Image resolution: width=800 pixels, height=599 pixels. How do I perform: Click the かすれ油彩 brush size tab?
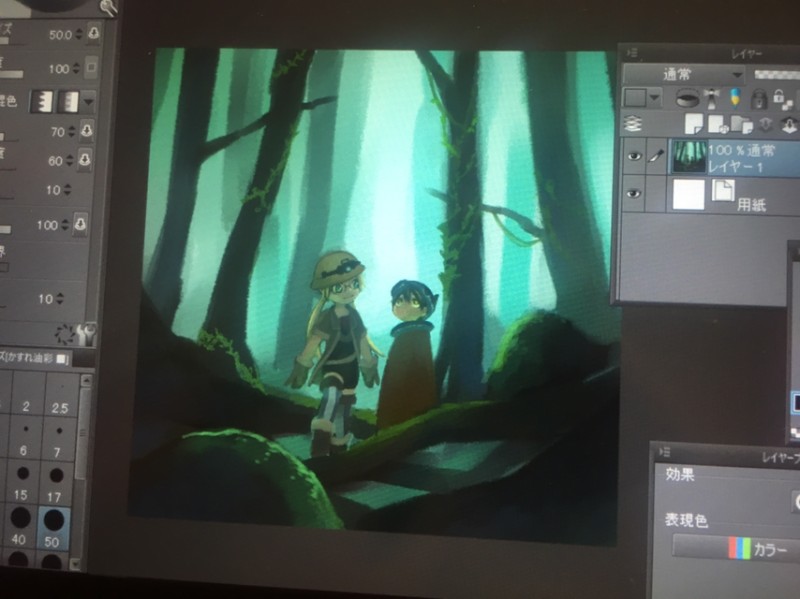coord(34,358)
